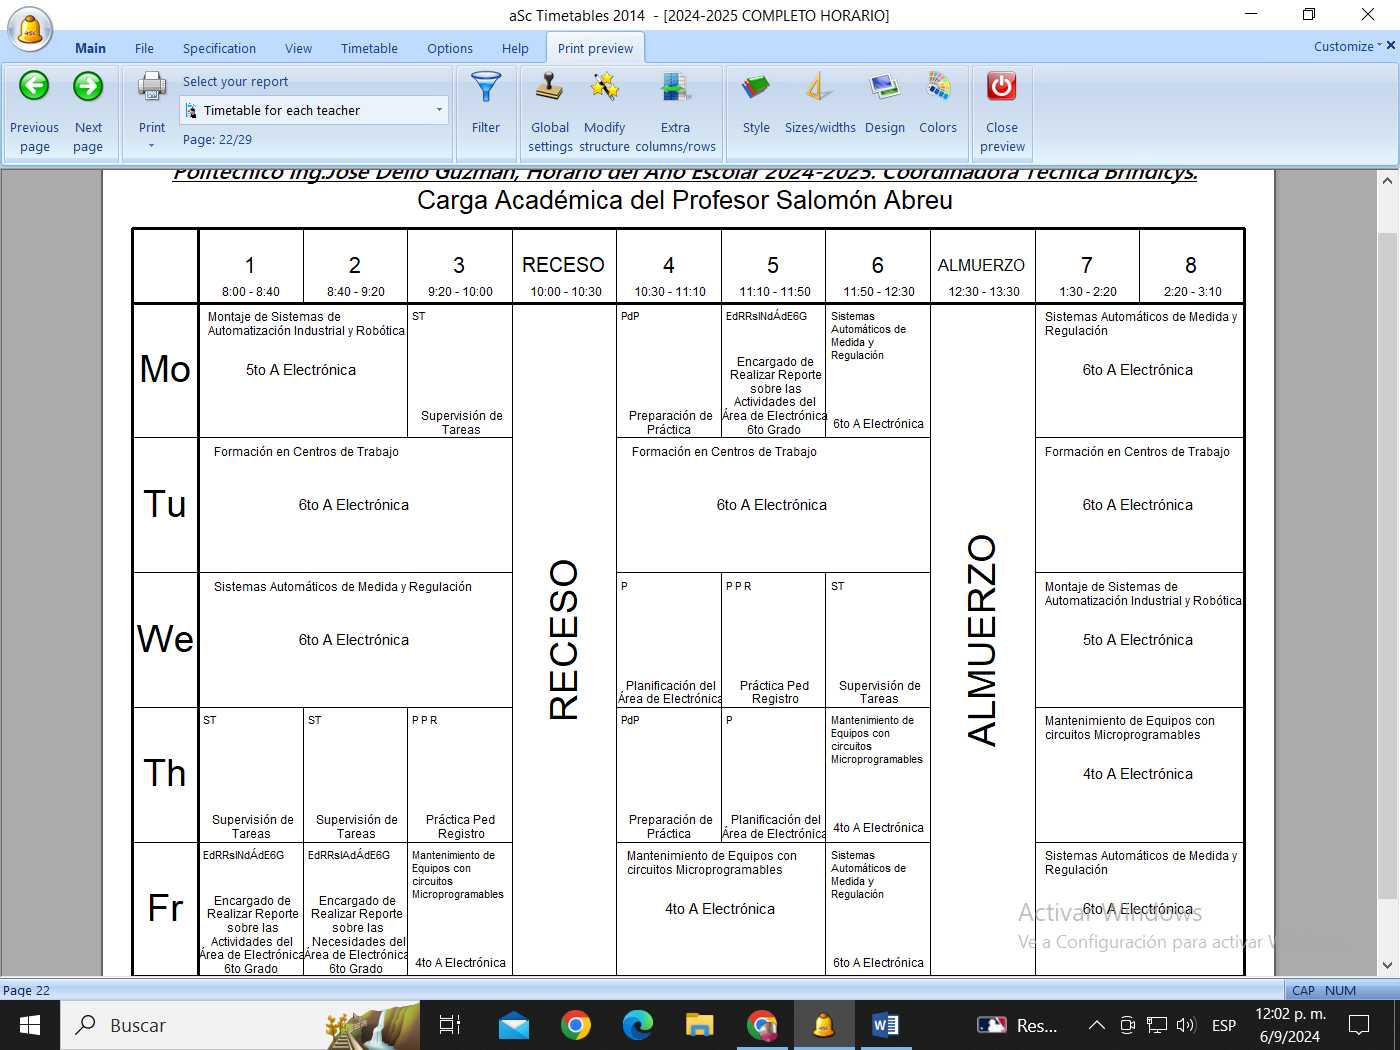Viewport: 1400px width, 1050px height.
Task: Open the Timetable tab
Action: [x=369, y=48]
